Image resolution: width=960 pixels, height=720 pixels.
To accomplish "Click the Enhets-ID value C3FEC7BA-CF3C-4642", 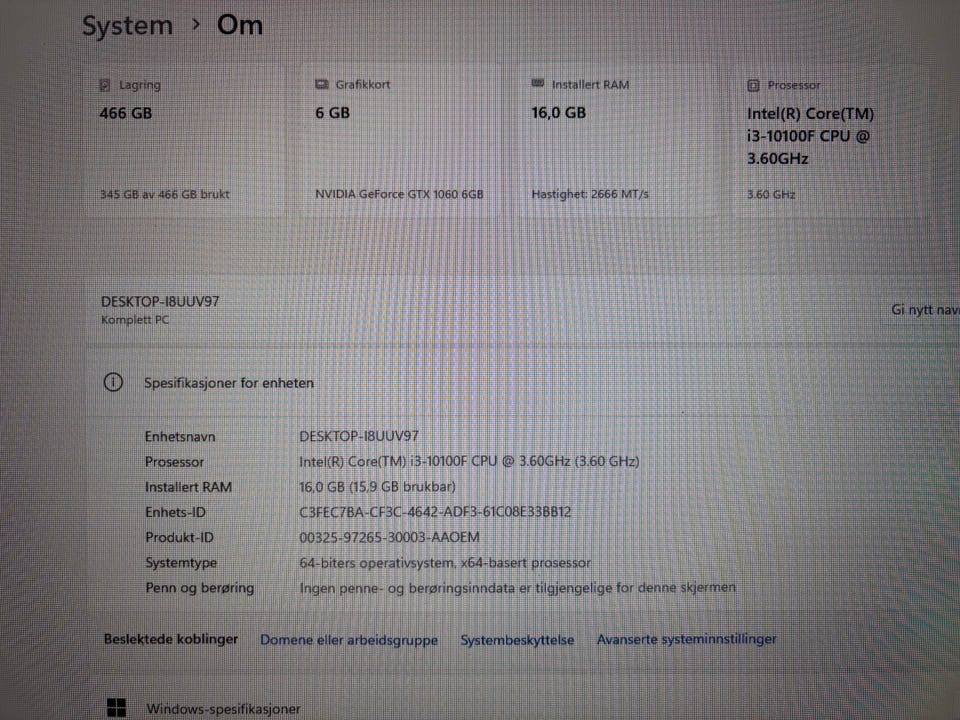I will coord(435,512).
